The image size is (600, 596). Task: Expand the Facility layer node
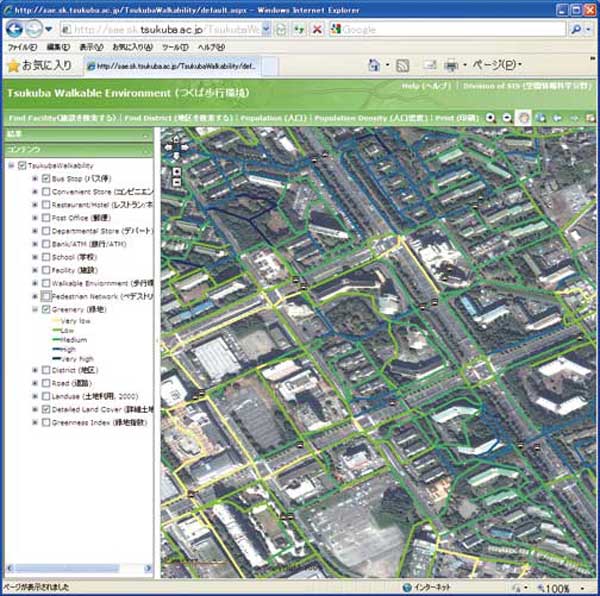[35, 270]
